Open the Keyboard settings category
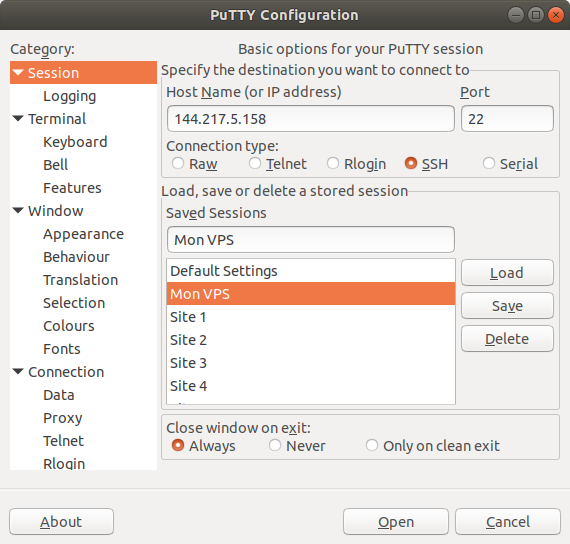The height and width of the screenshot is (544, 570). point(75,142)
